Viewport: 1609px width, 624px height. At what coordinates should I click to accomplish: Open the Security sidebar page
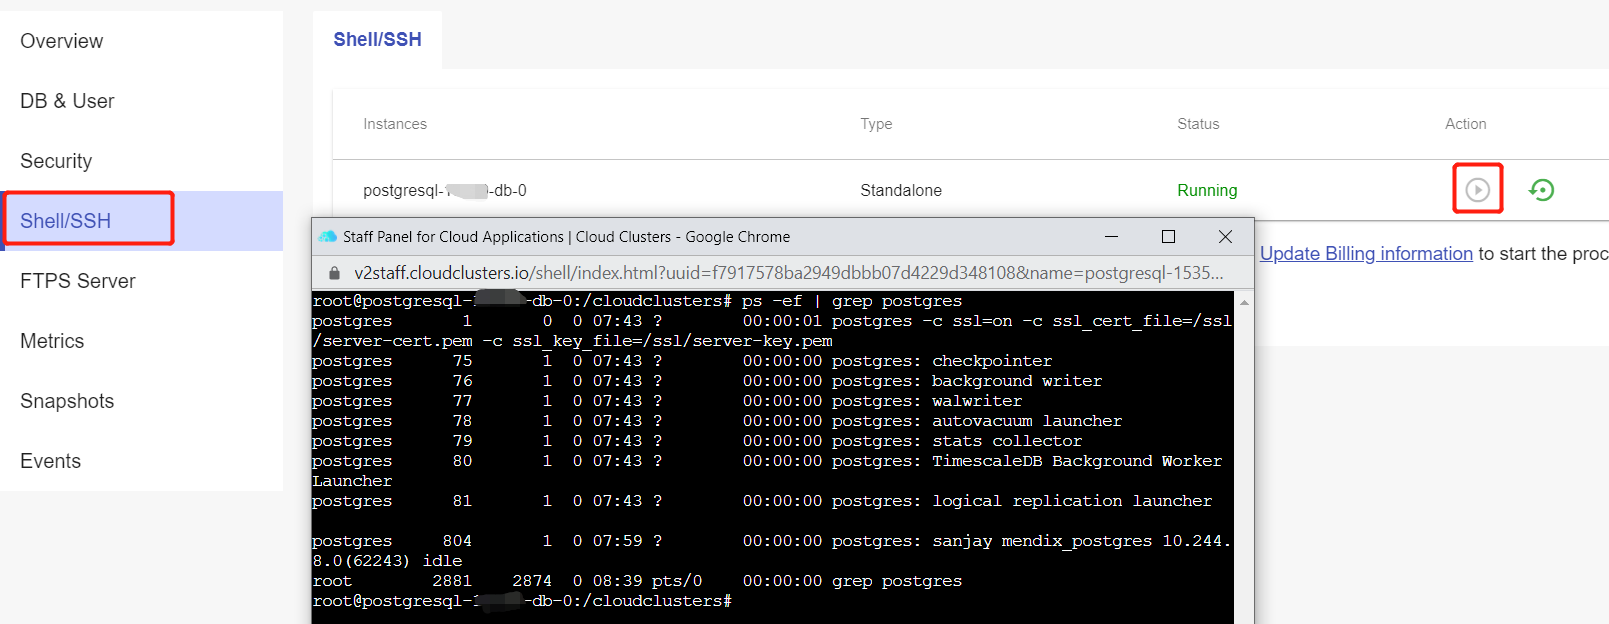point(56,161)
